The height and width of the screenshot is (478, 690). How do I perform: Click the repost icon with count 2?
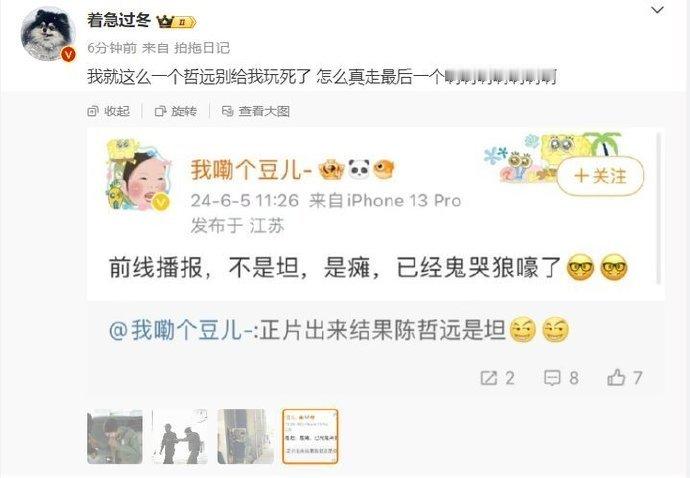point(497,378)
